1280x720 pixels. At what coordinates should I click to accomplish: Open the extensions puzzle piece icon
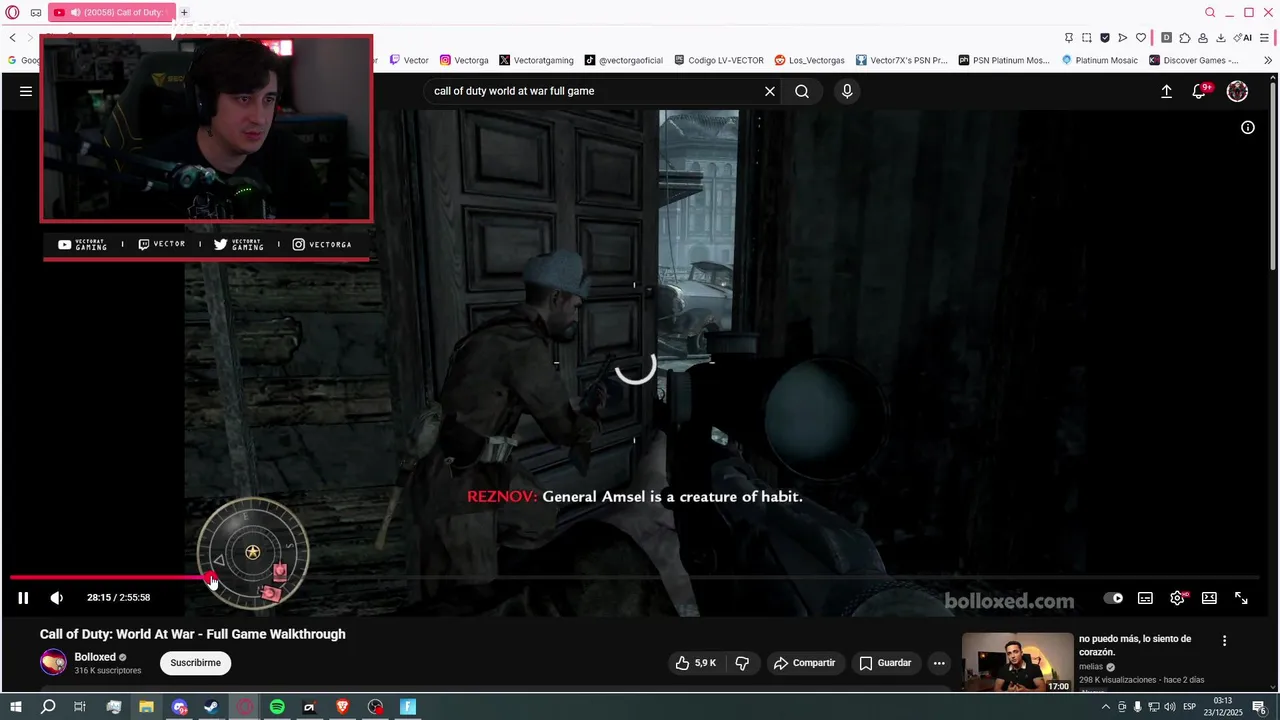[x=1185, y=38]
